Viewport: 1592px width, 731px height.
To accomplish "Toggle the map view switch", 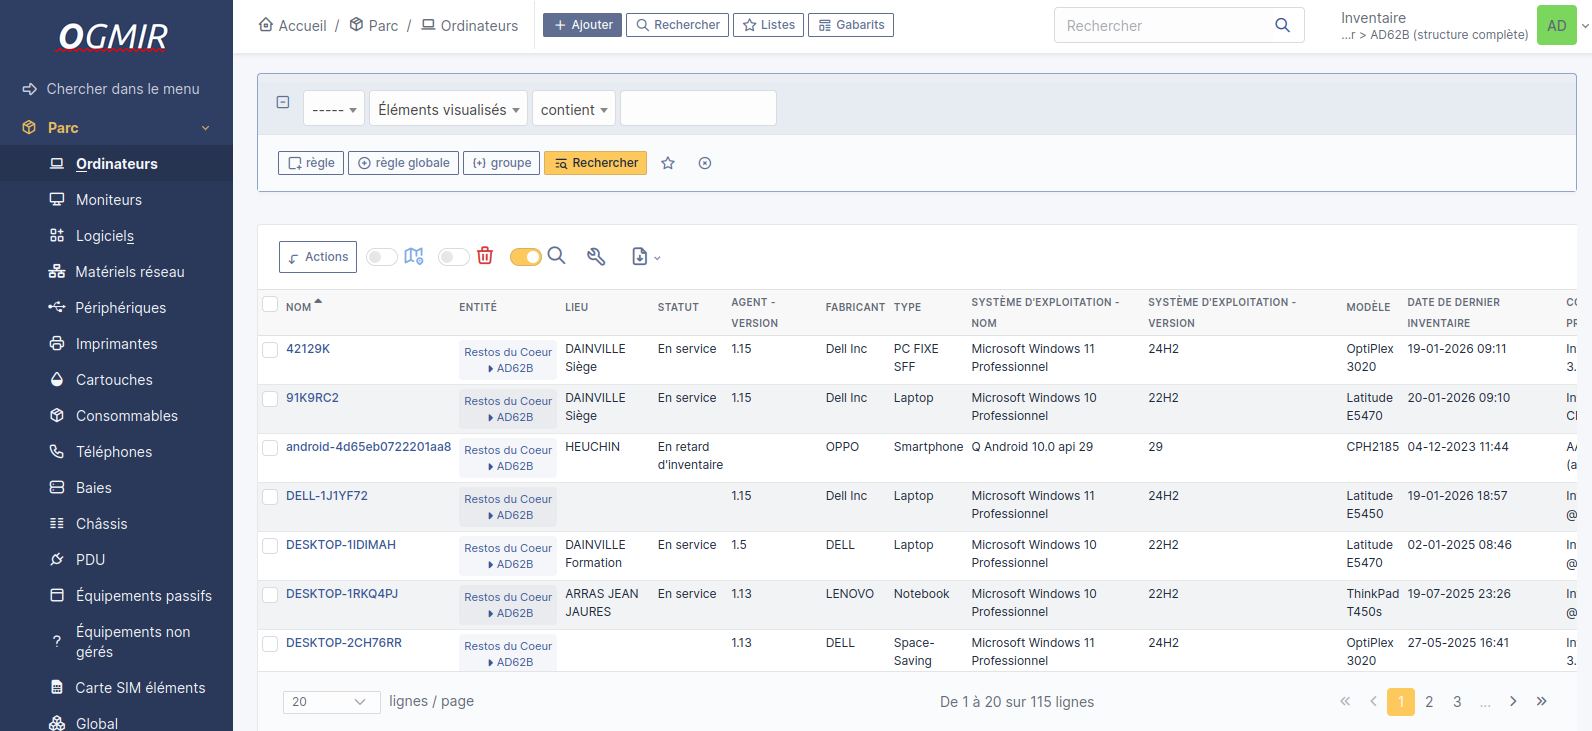I will pos(382,257).
